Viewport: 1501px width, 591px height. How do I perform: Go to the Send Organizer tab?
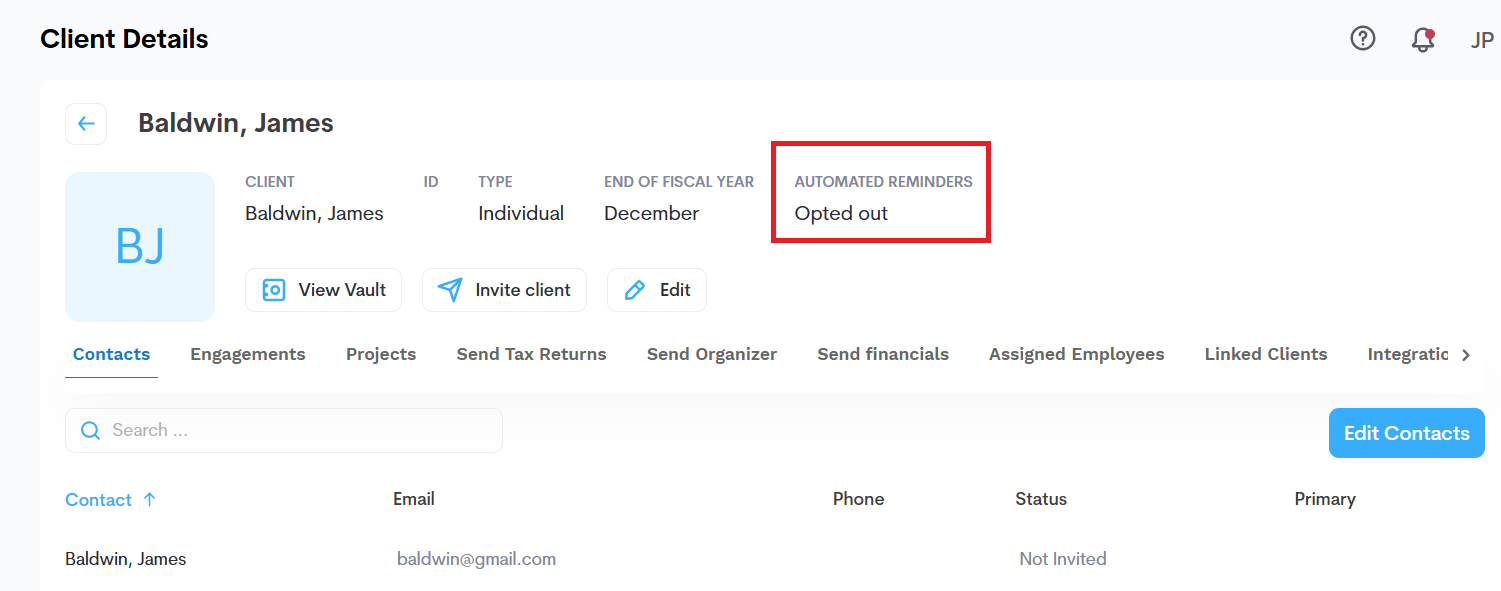[712, 354]
